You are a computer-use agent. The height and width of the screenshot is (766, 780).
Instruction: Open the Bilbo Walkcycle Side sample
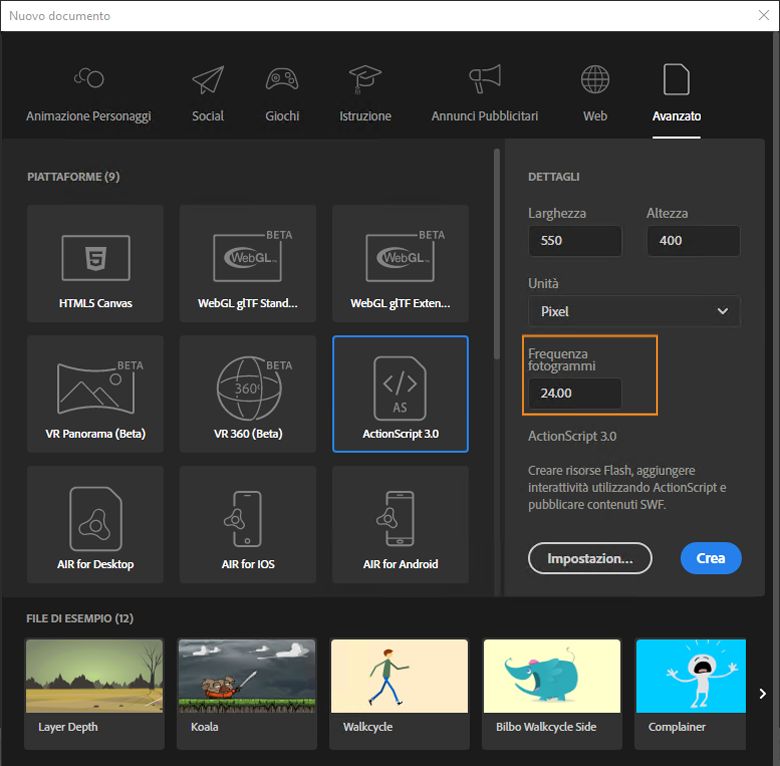552,694
